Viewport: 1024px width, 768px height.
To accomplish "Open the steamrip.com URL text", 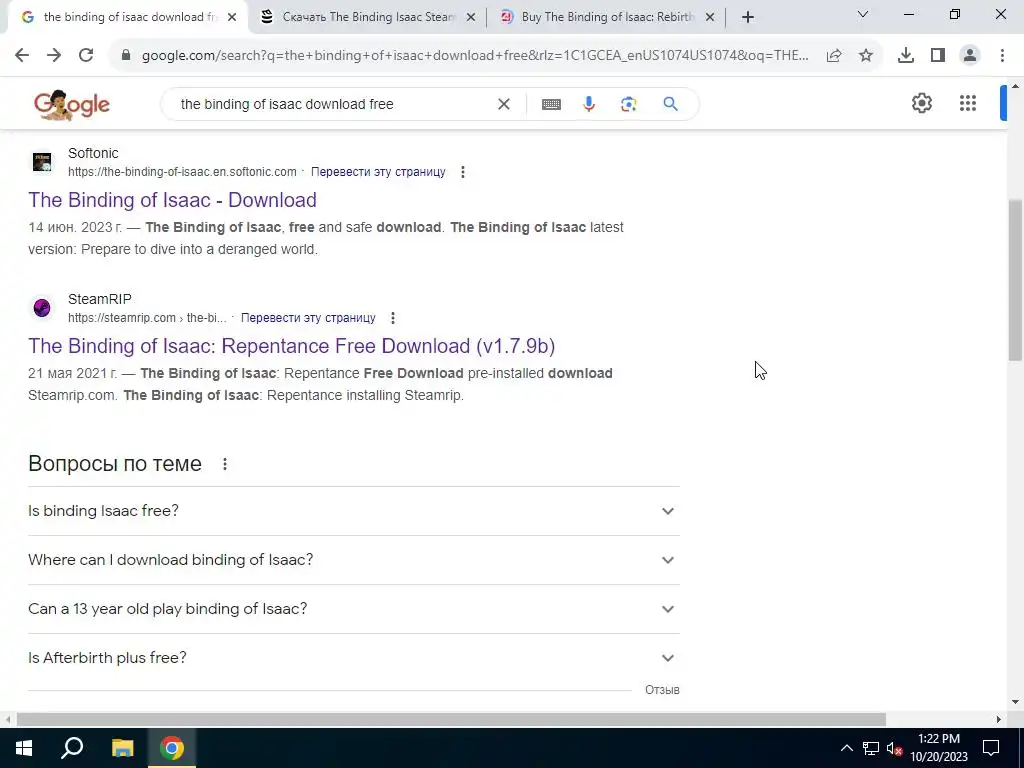I will tap(147, 318).
